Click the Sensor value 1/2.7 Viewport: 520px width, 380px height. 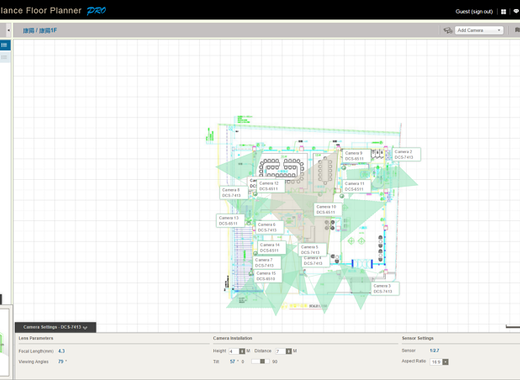pyautogui.click(x=434, y=350)
